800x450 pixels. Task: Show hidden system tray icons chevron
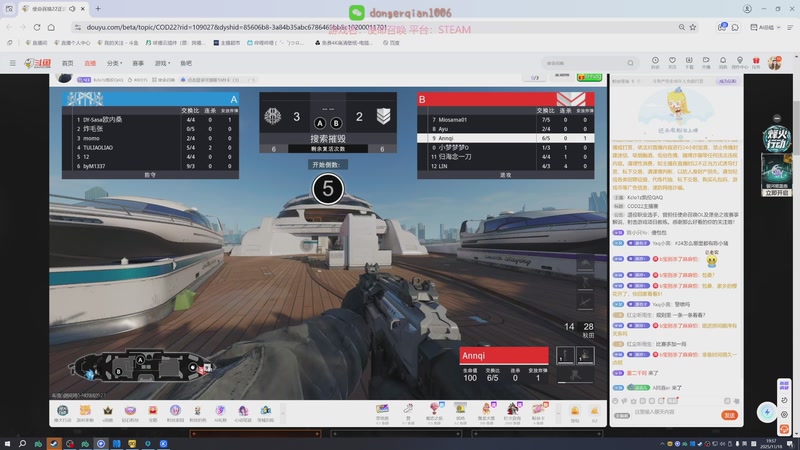pyautogui.click(x=662, y=444)
